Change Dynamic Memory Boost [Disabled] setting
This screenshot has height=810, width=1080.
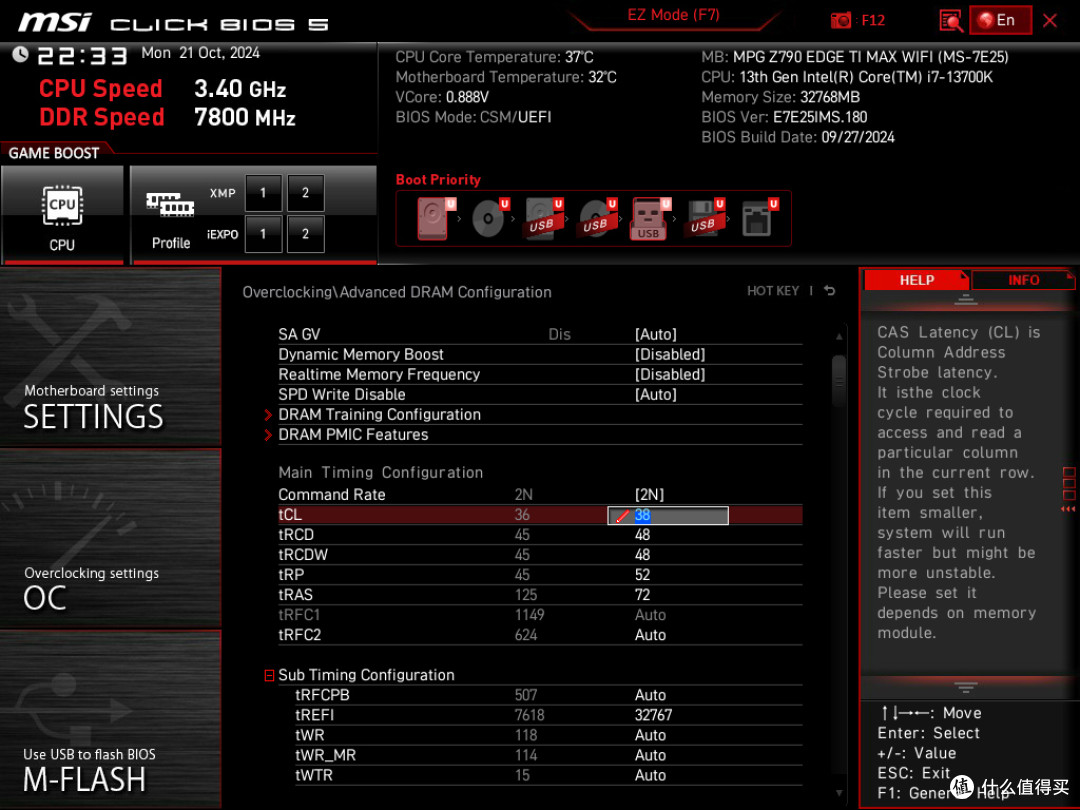coord(669,355)
